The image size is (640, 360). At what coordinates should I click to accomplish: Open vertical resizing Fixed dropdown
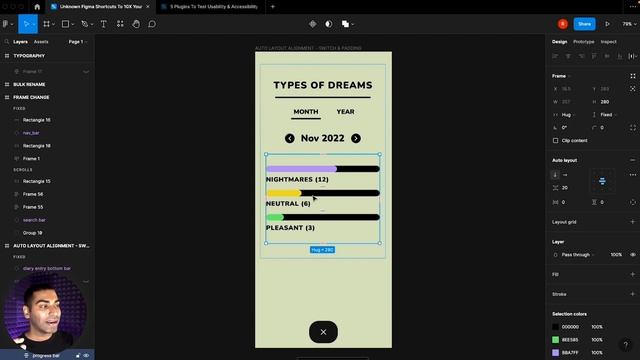click(608, 115)
